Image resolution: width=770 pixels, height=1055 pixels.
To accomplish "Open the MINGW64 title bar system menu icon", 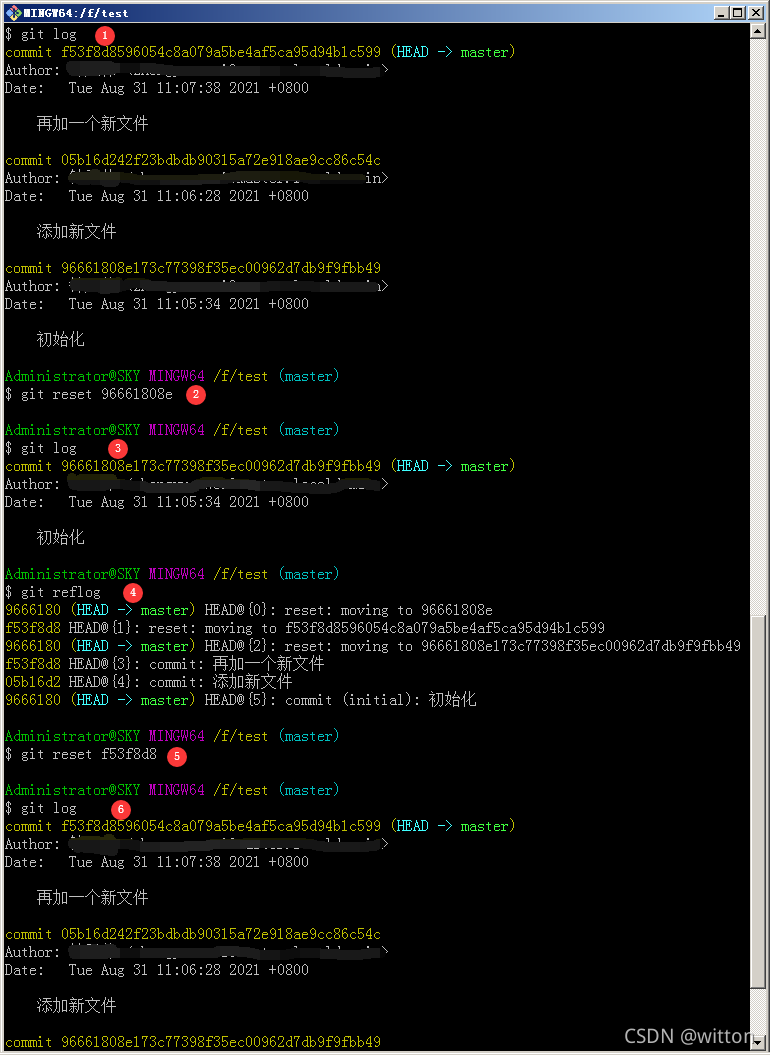I will point(13,12).
